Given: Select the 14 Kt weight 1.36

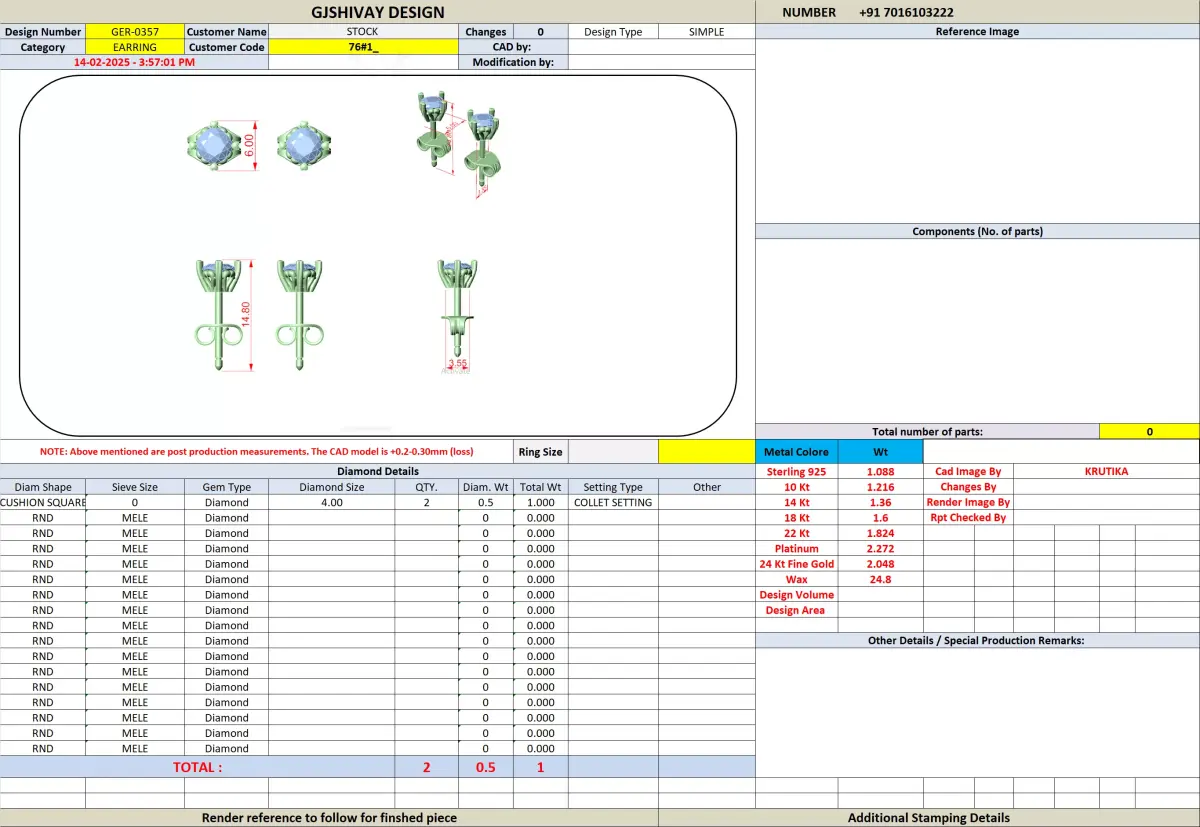Looking at the screenshot, I should (x=880, y=502).
